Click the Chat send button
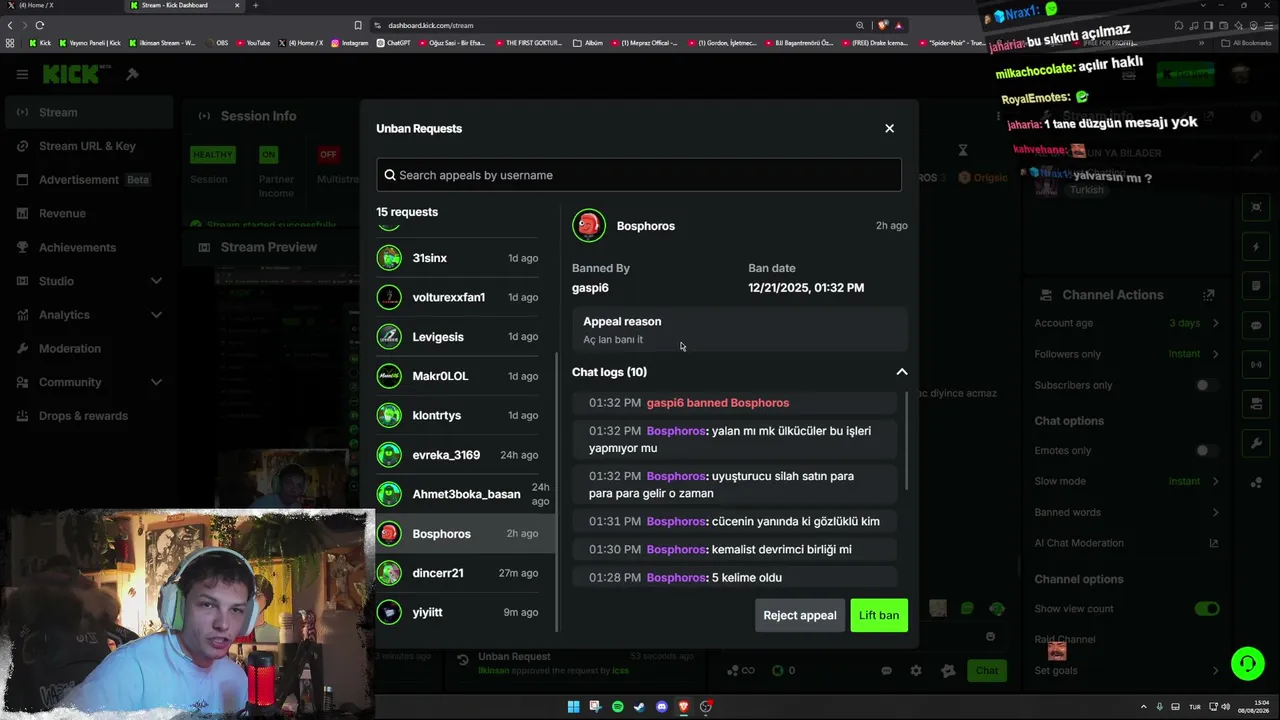1280x720 pixels. 987,671
